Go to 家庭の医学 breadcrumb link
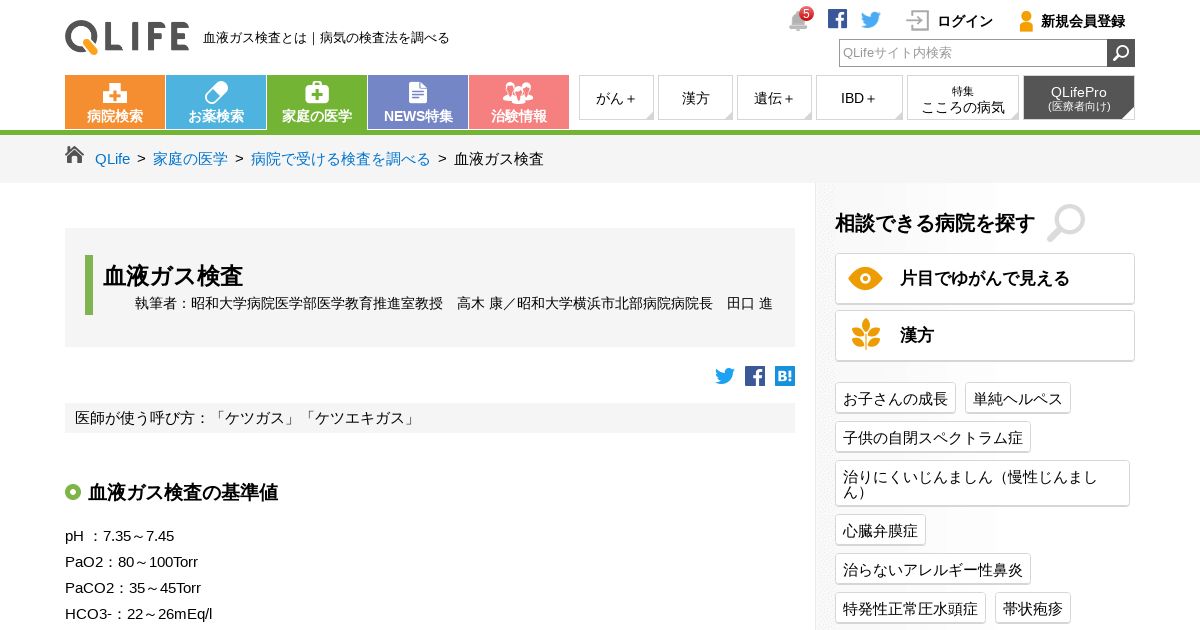Viewport: 1200px width, 630px height. pyautogui.click(x=190, y=159)
